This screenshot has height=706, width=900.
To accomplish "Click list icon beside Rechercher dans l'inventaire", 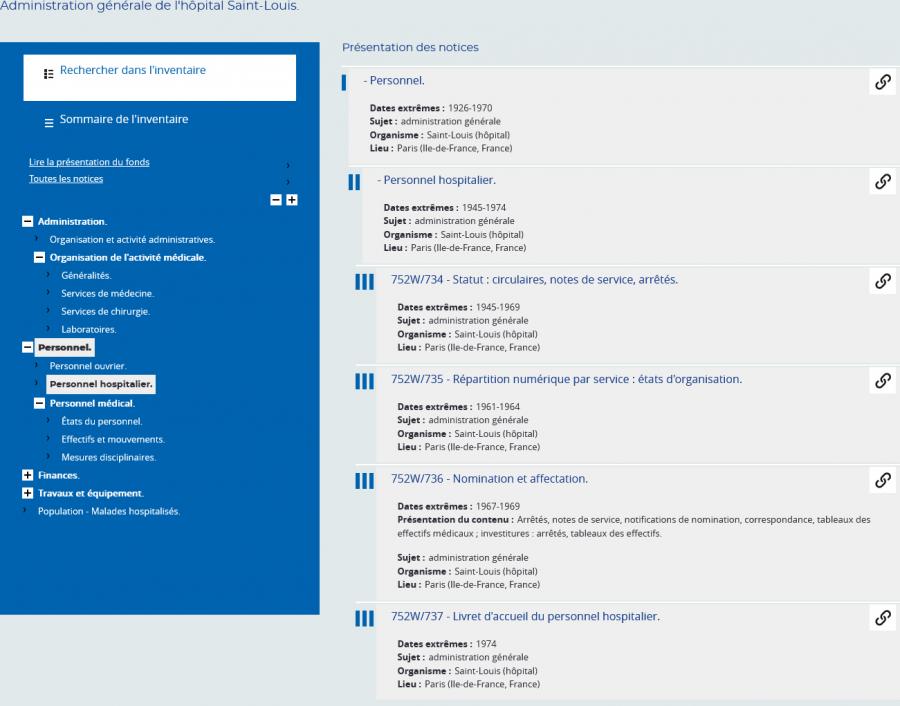I will pos(49,73).
